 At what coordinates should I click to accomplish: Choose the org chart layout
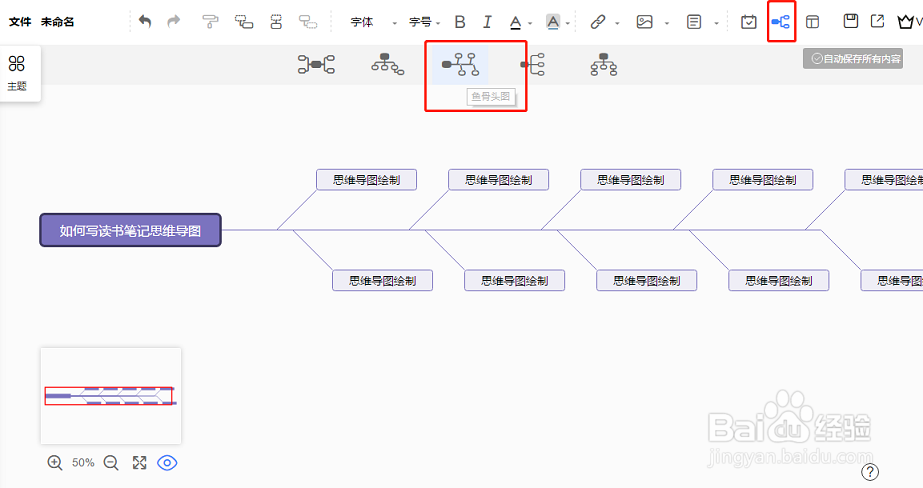[387, 64]
